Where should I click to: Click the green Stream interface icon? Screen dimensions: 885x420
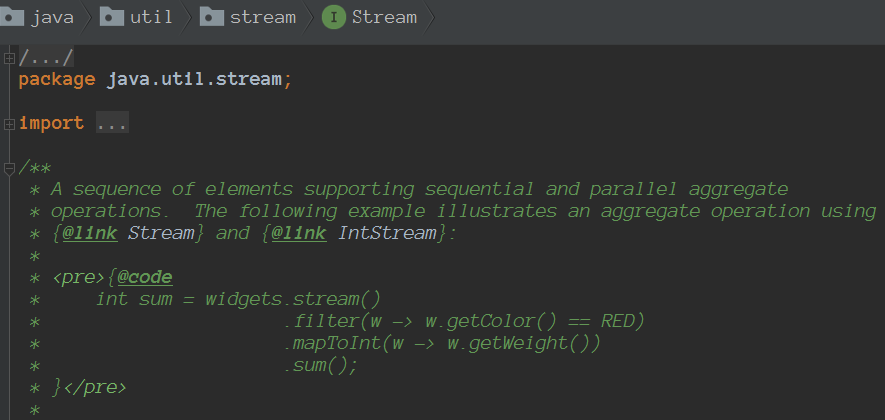coord(333,17)
